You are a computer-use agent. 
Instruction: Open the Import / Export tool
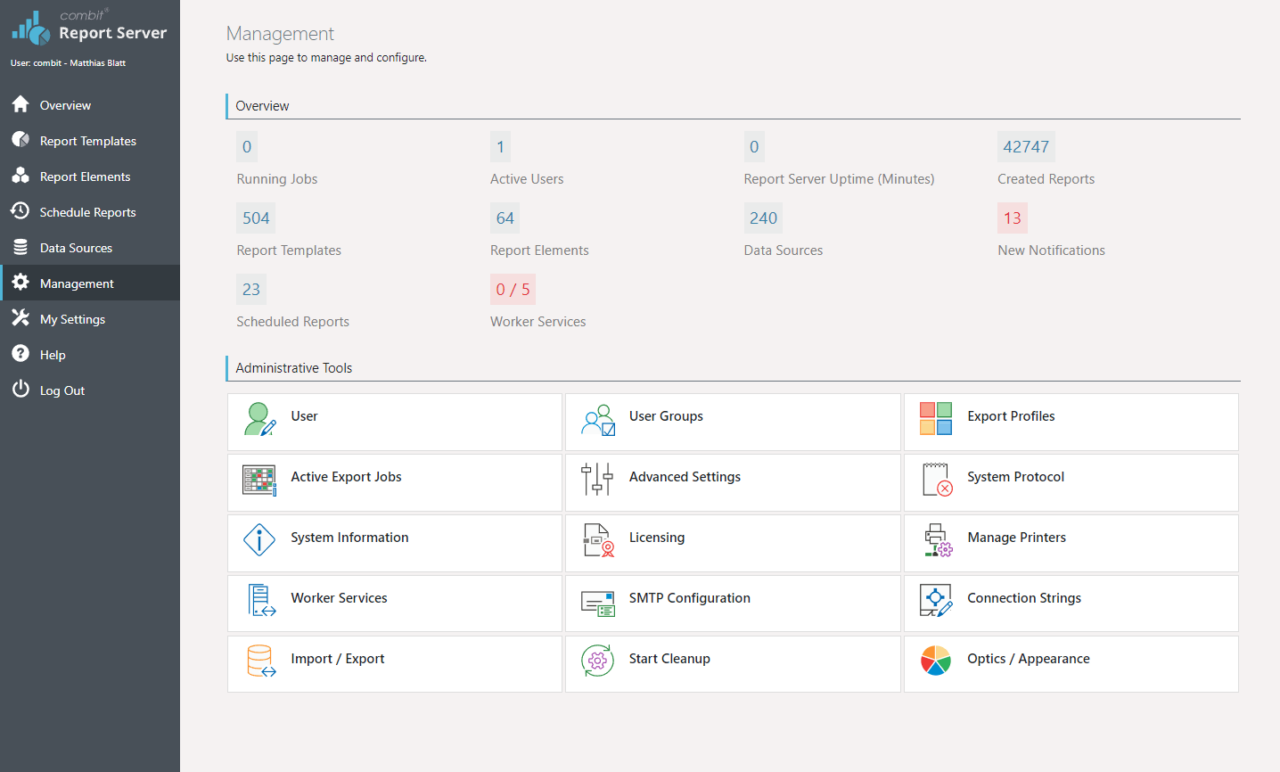pos(394,663)
